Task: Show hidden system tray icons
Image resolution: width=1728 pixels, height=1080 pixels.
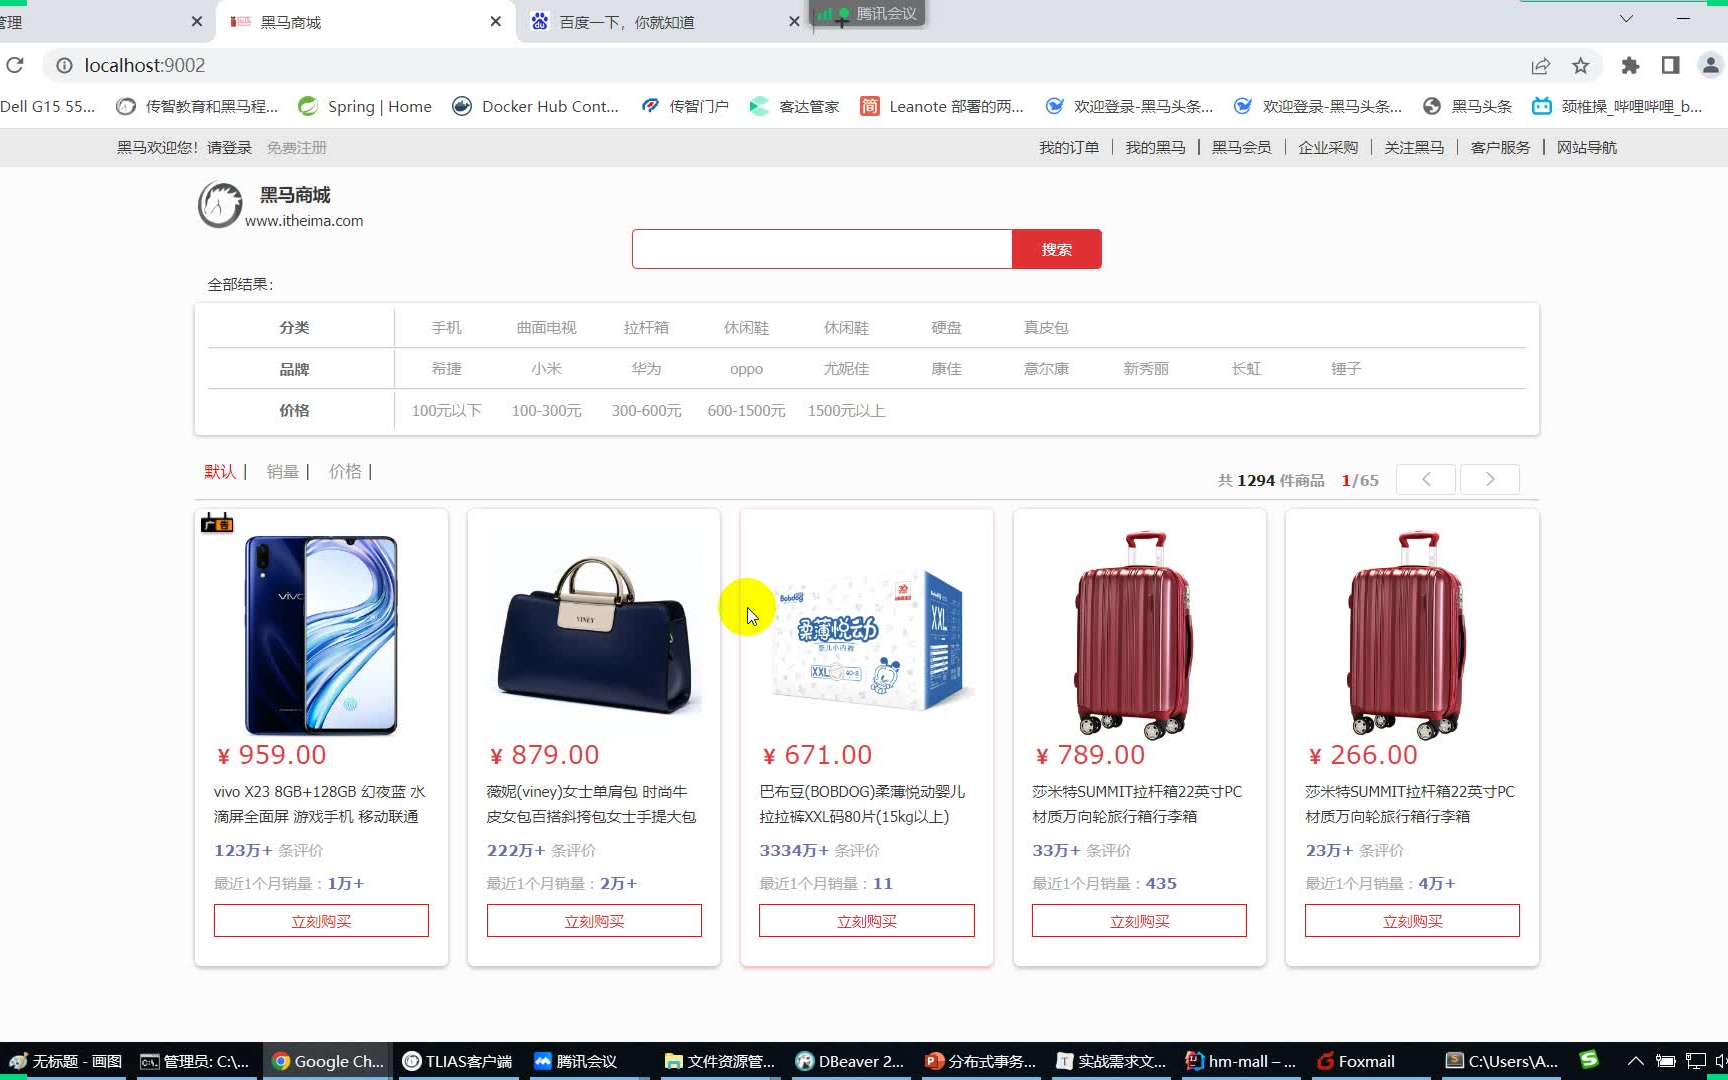Action: tap(1636, 1061)
